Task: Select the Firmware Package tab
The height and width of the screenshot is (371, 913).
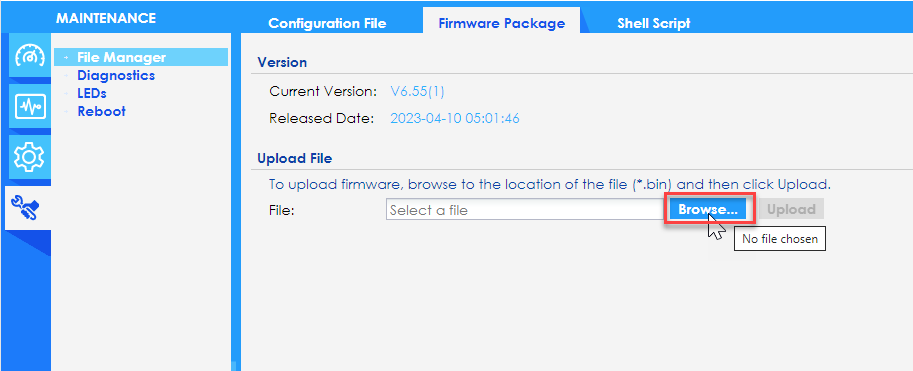Action: tap(501, 23)
